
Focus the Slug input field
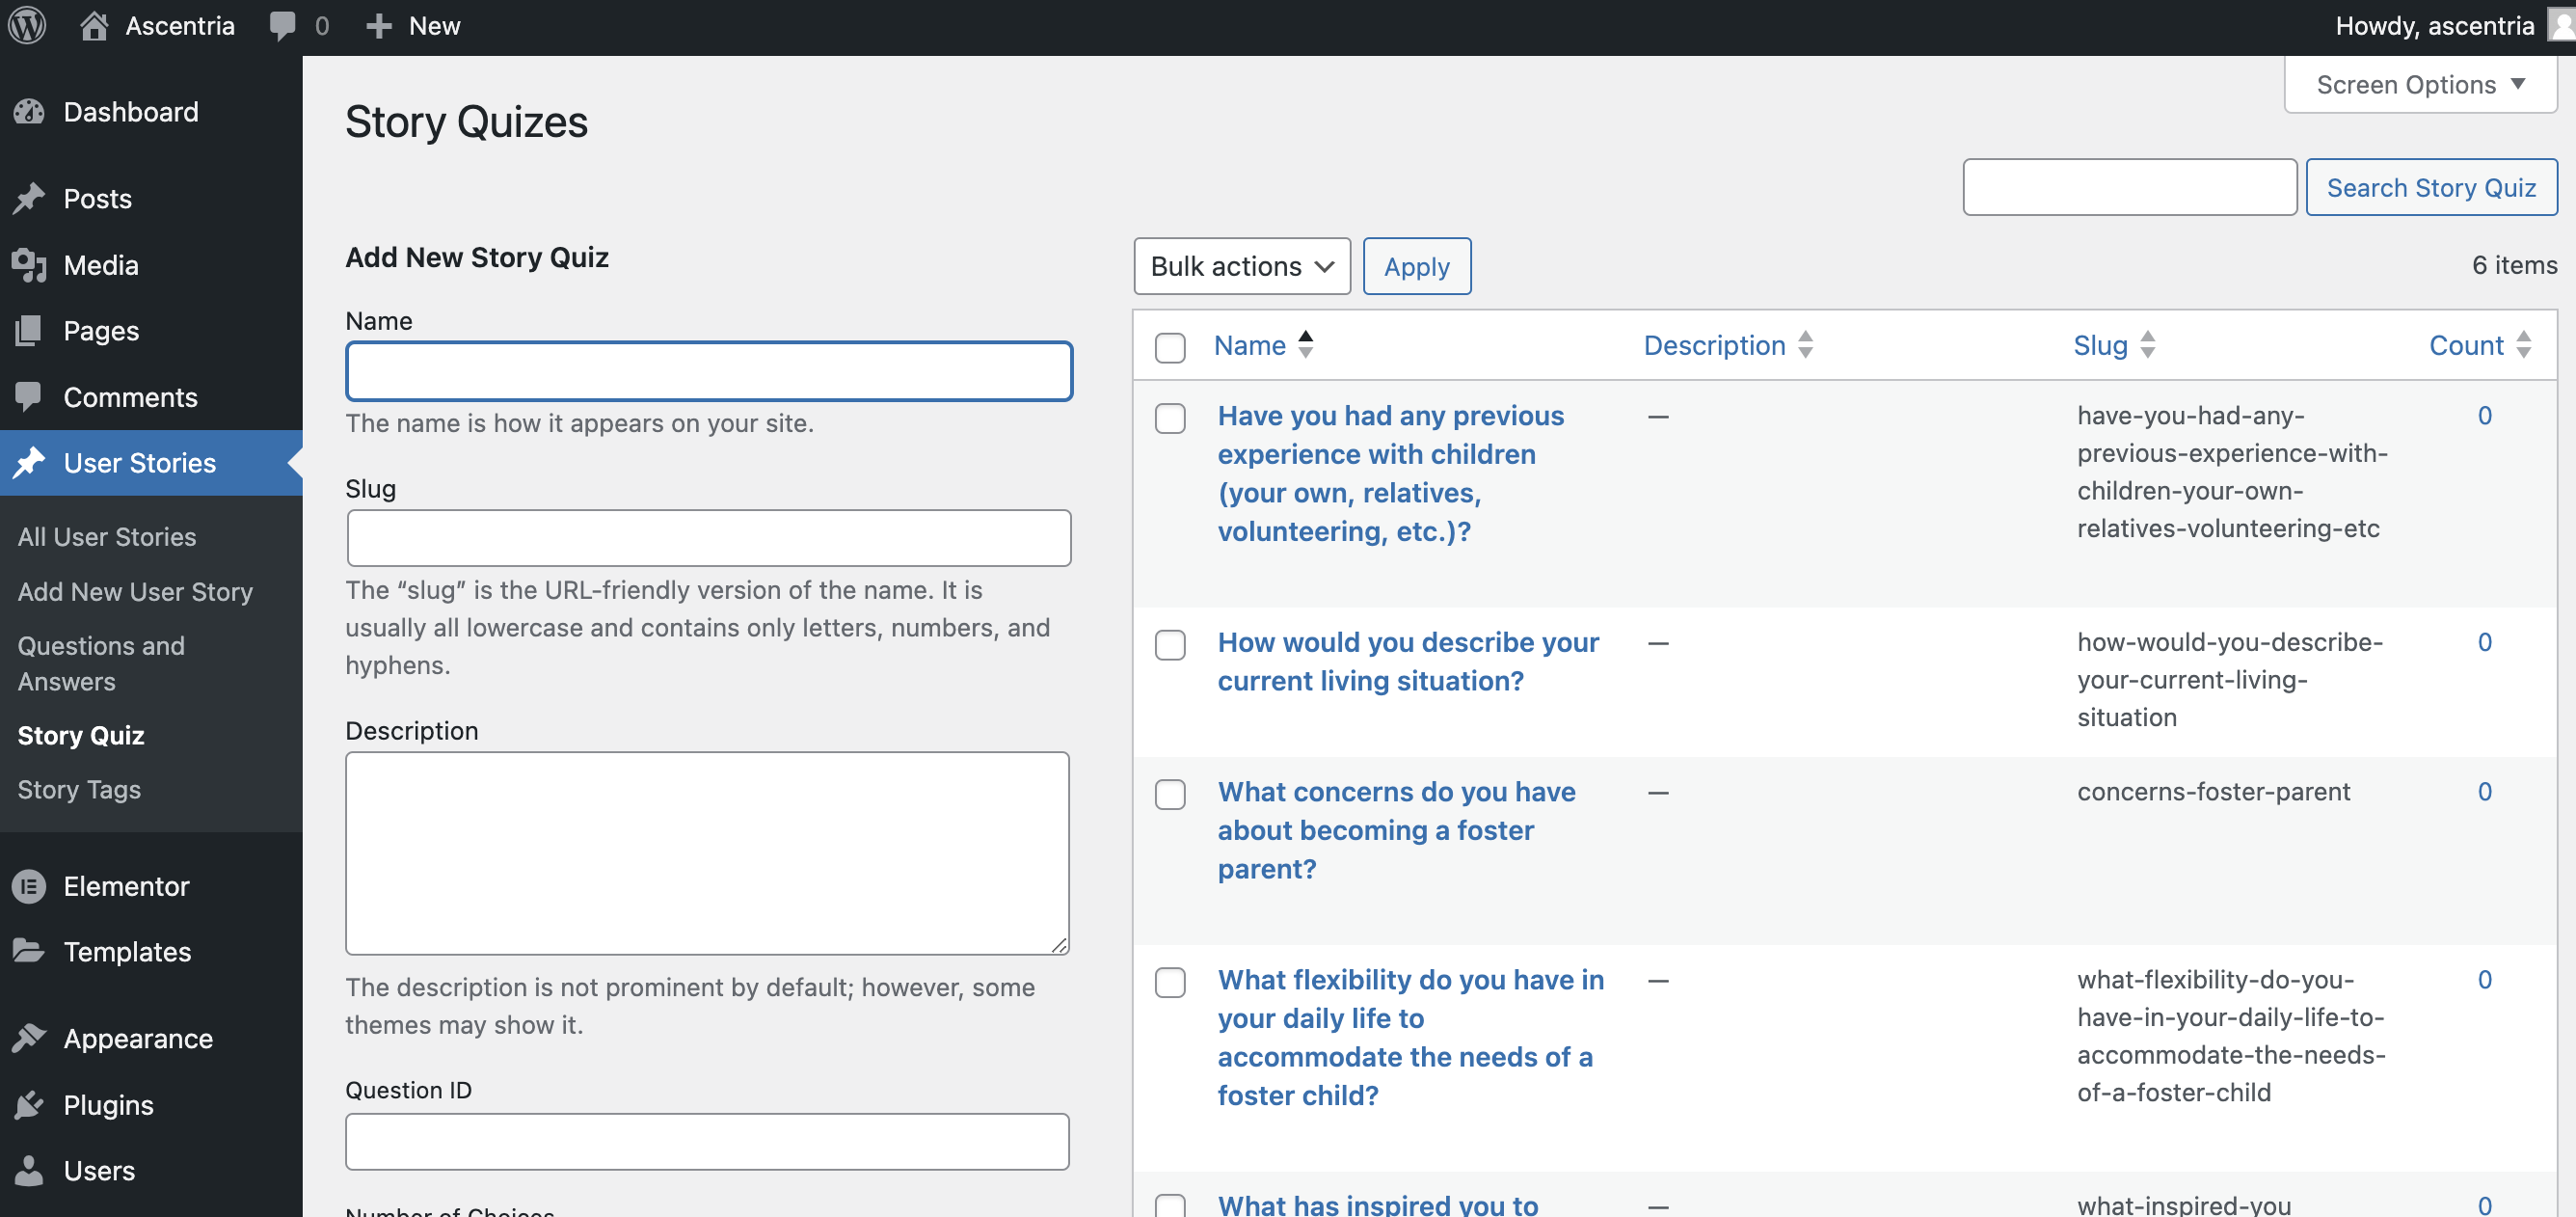click(708, 538)
